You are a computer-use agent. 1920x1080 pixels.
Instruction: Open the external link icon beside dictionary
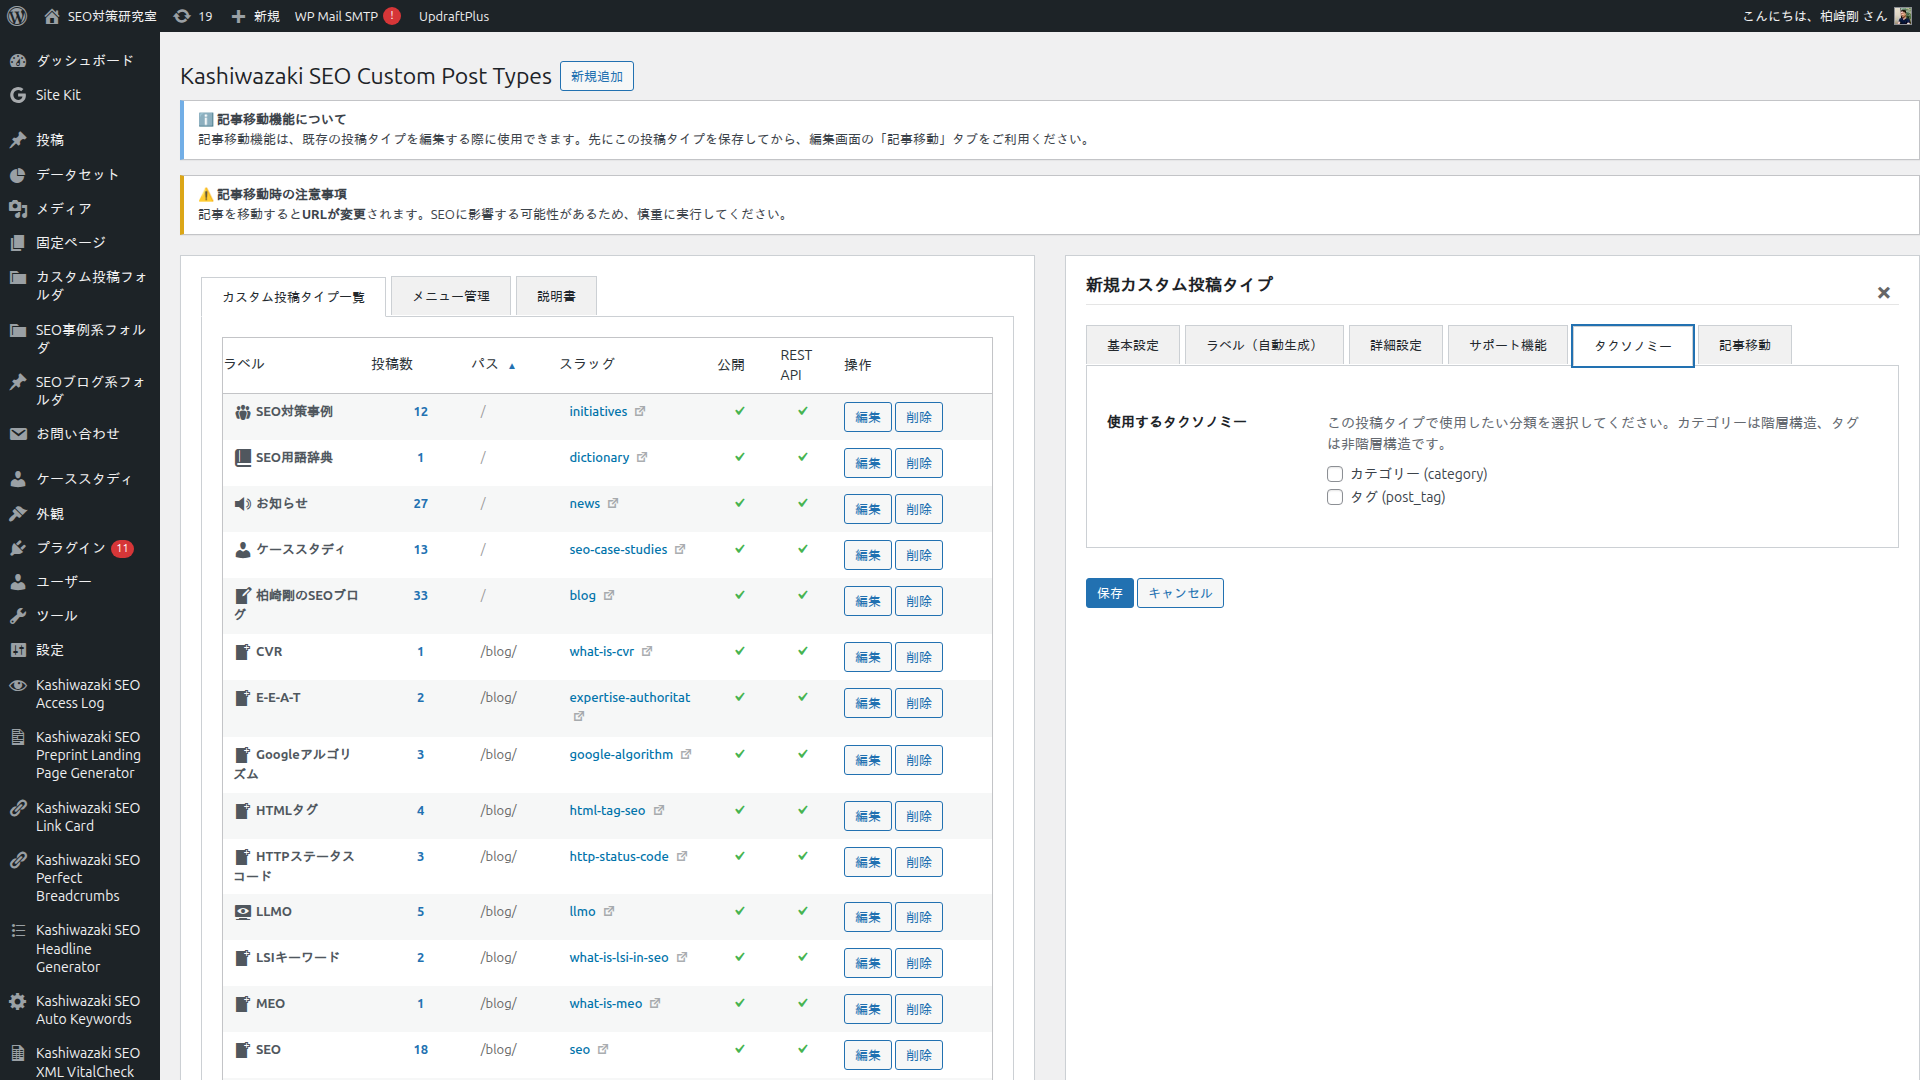(x=642, y=457)
